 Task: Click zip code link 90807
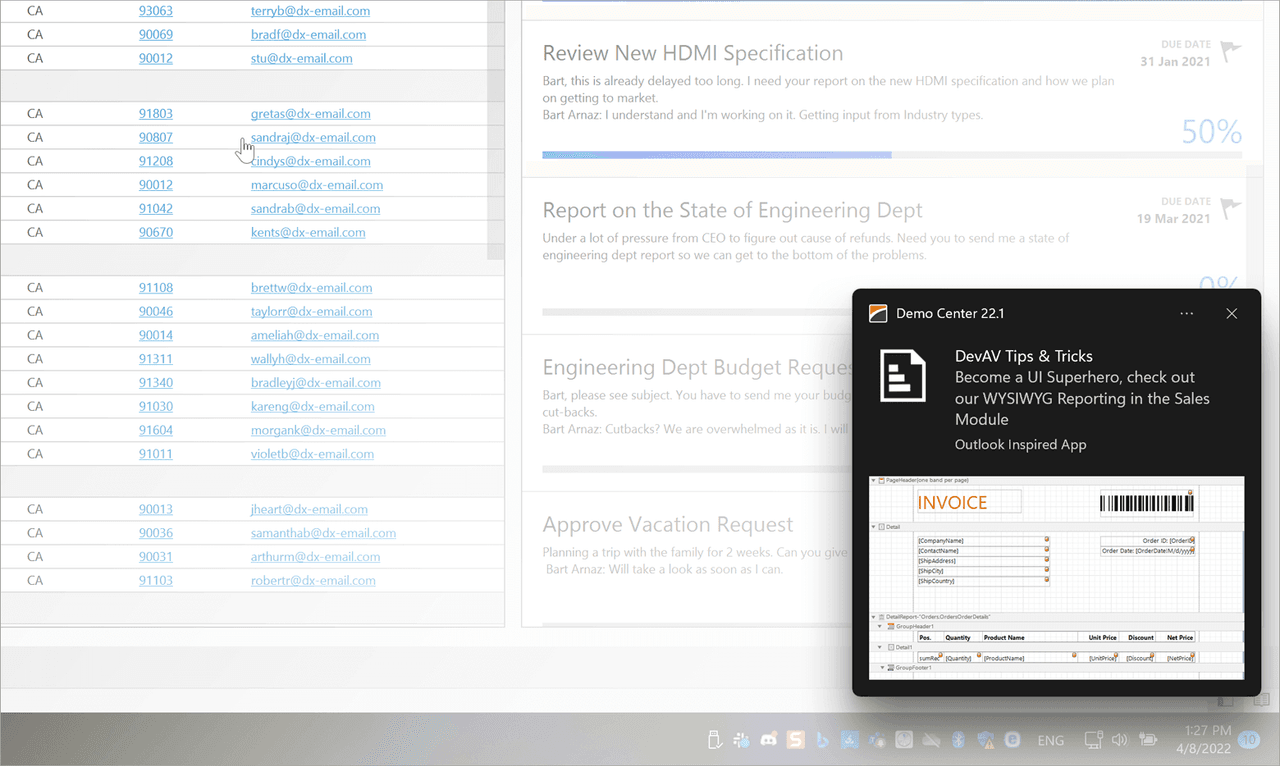[x=156, y=137]
